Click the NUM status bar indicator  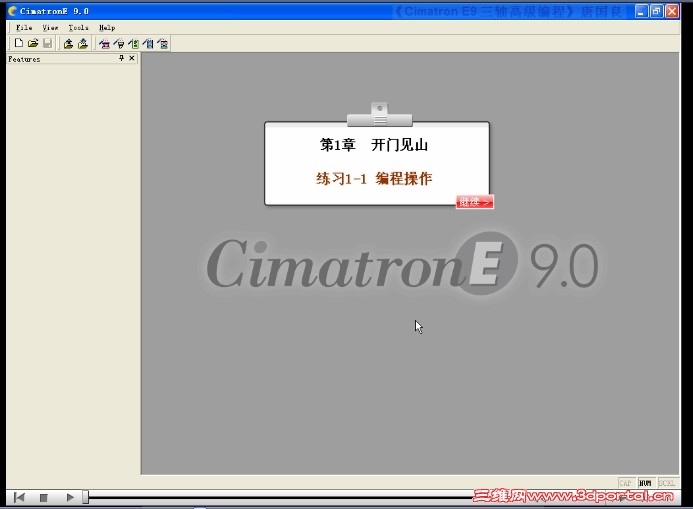[x=645, y=483]
